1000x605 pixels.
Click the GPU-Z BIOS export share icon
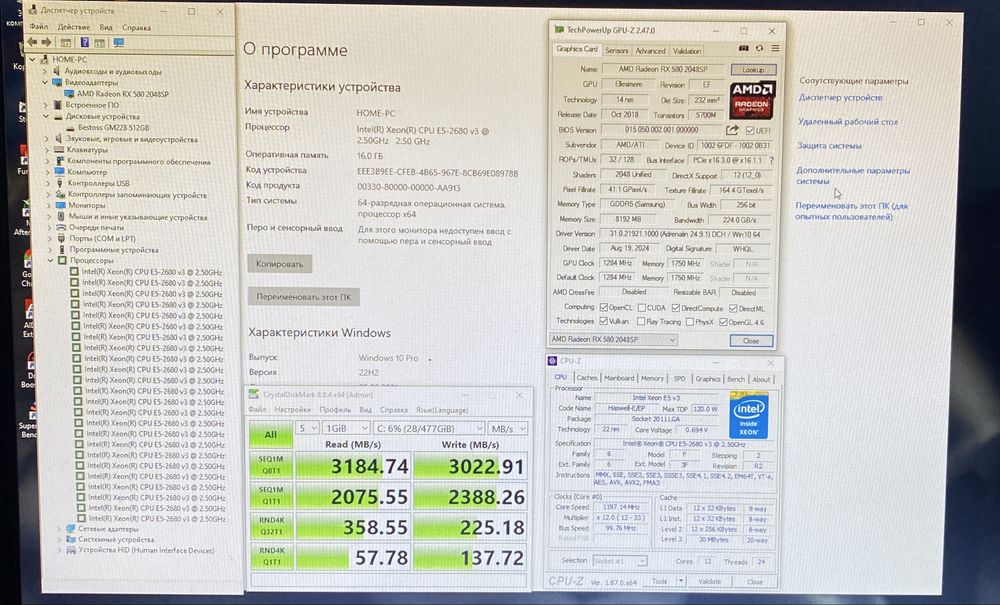pyautogui.click(x=732, y=130)
